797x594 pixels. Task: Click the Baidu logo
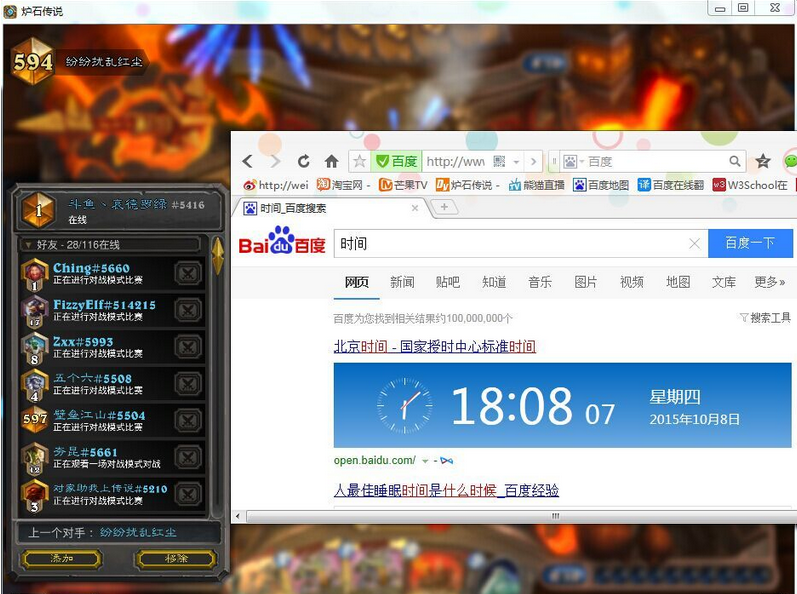pyautogui.click(x=282, y=241)
